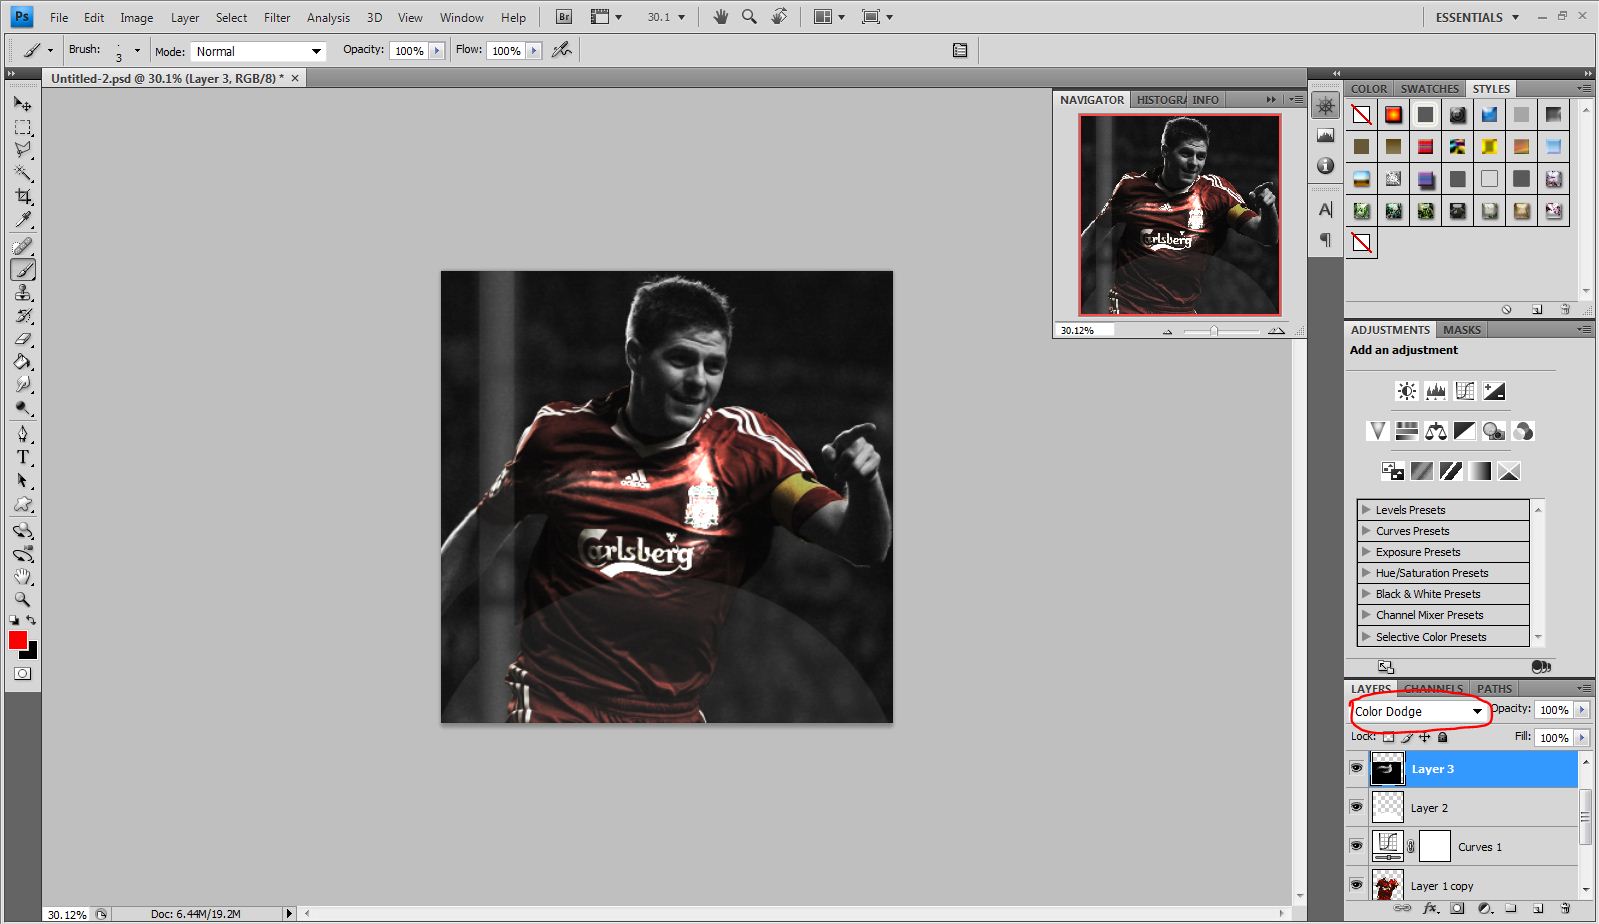Select the Lasso tool
Screen dimensions: 1599x924
pyautogui.click(x=22, y=150)
